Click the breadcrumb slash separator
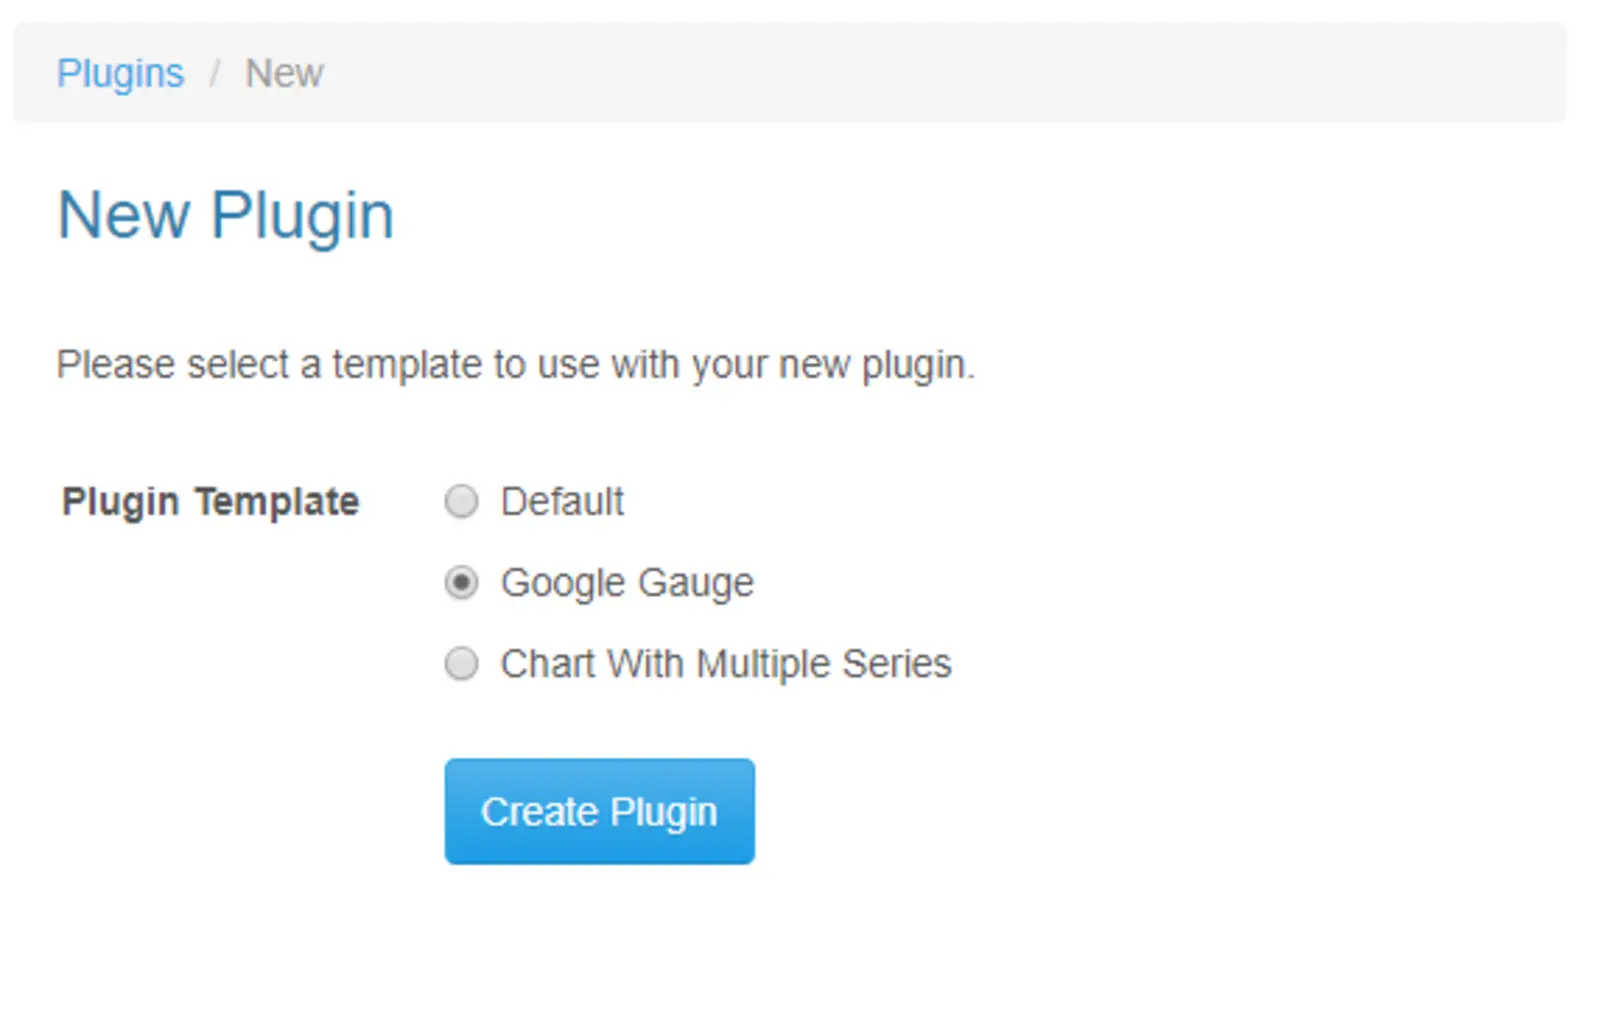This screenshot has width=1600, height=1027. click(x=214, y=74)
